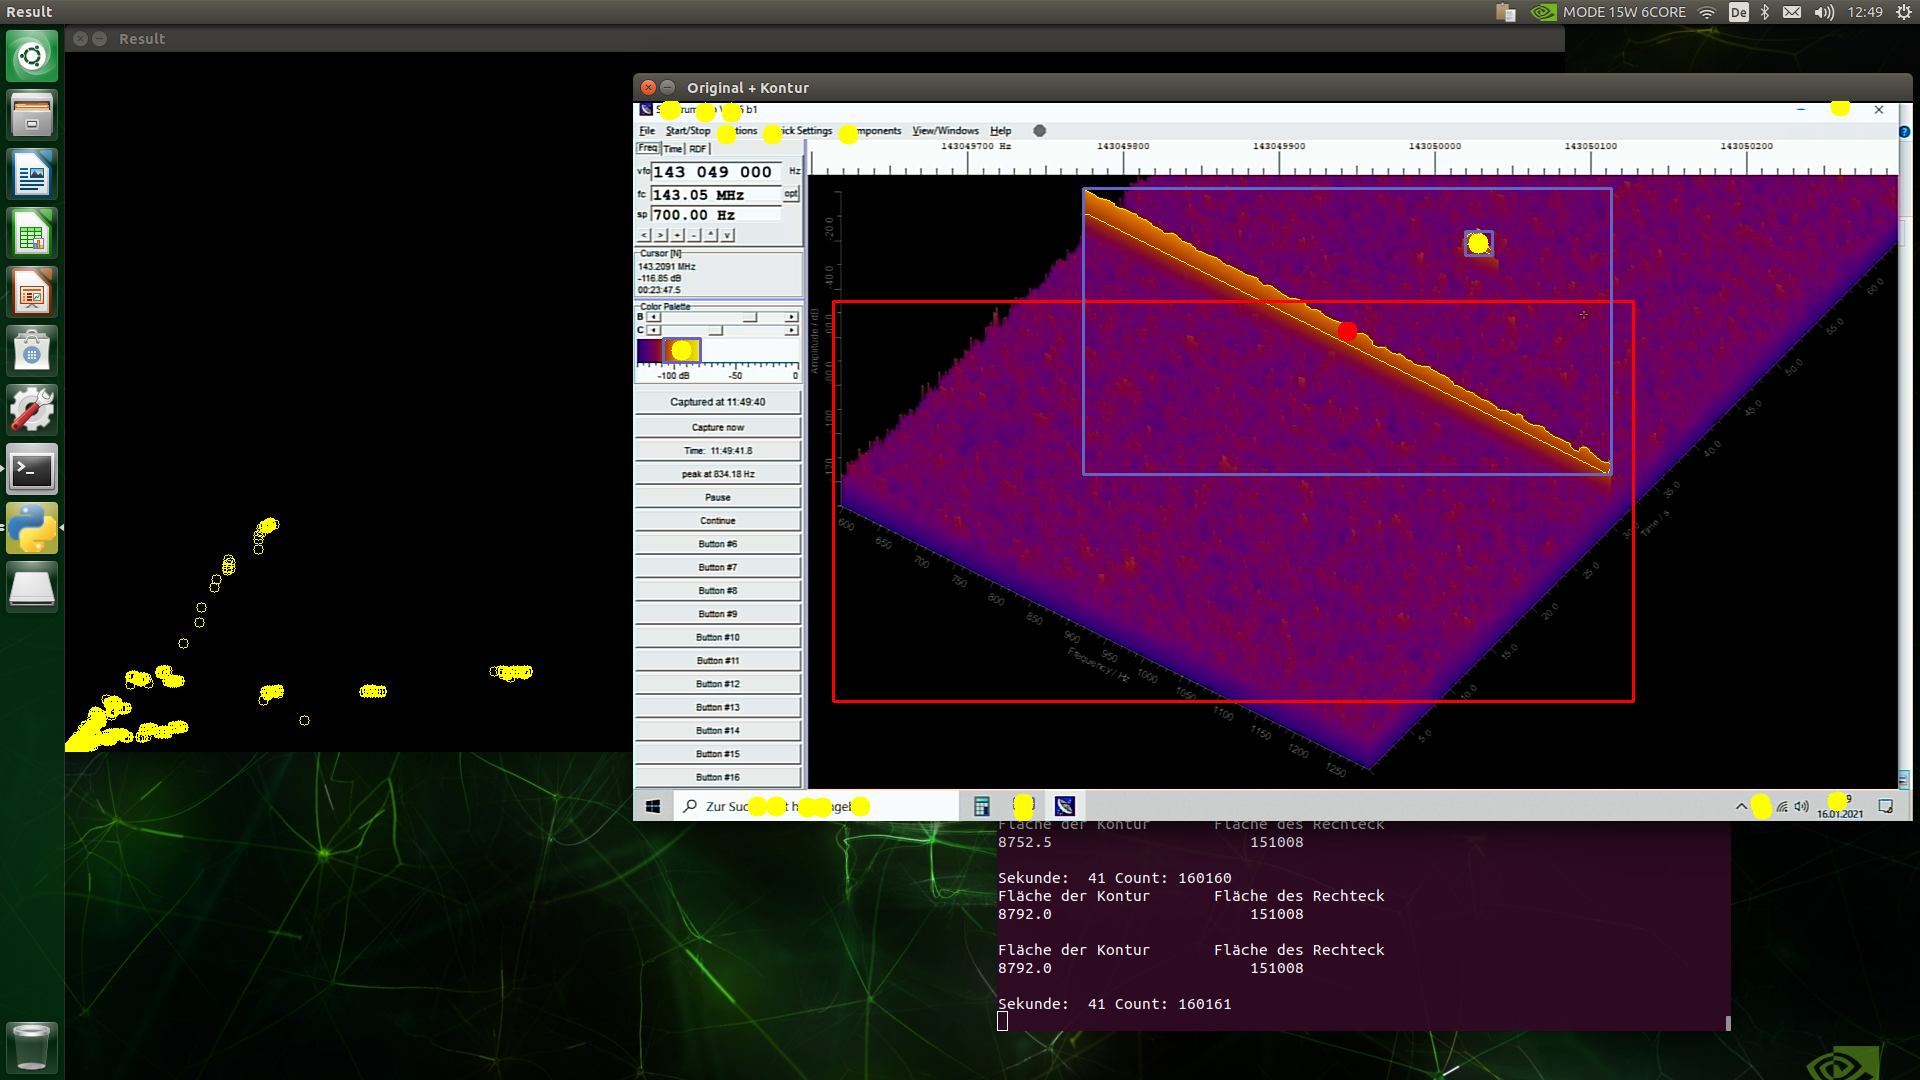Open the View/Windows menu
Viewport: 1920px width, 1080px height.
coord(945,131)
